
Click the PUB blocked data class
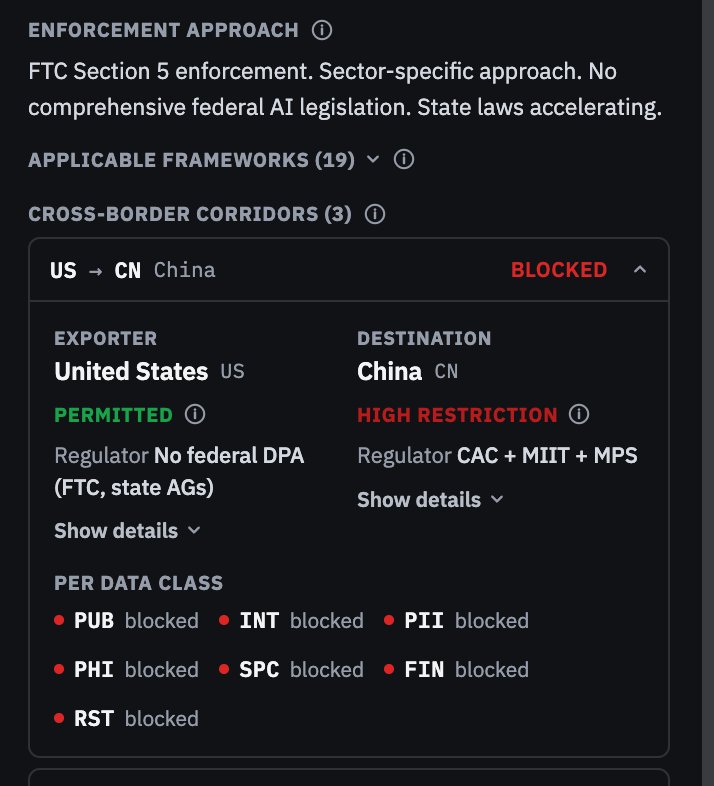click(x=127, y=621)
